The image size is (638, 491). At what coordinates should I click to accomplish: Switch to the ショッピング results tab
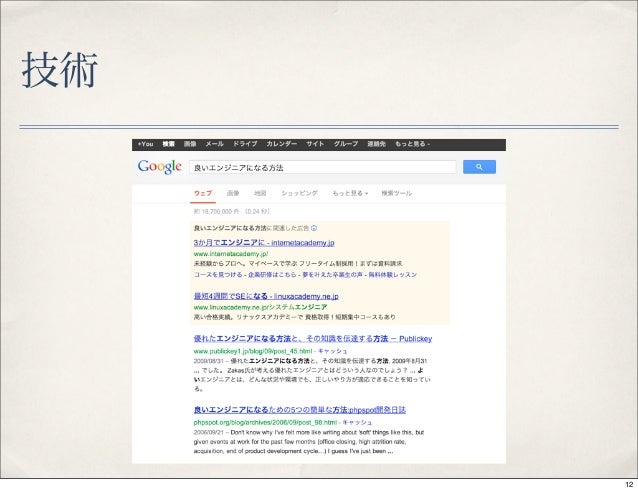pyautogui.click(x=299, y=193)
